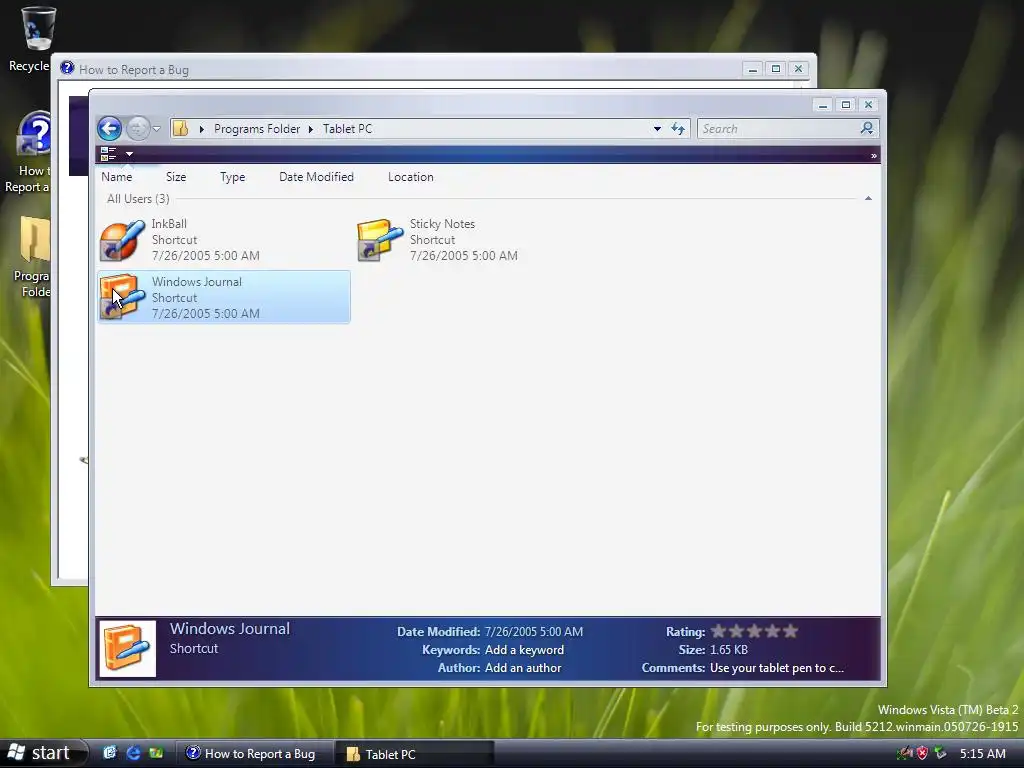Click the folder icon in address bar
This screenshot has width=1024, height=768.
[181, 129]
